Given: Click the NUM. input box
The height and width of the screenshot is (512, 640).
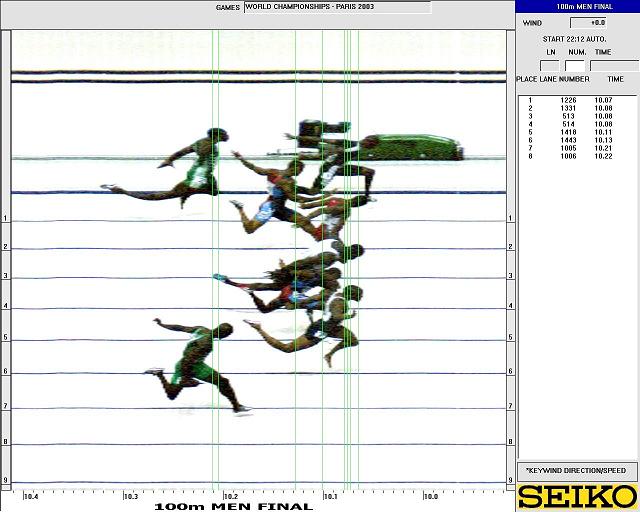Looking at the screenshot, I should (x=575, y=66).
